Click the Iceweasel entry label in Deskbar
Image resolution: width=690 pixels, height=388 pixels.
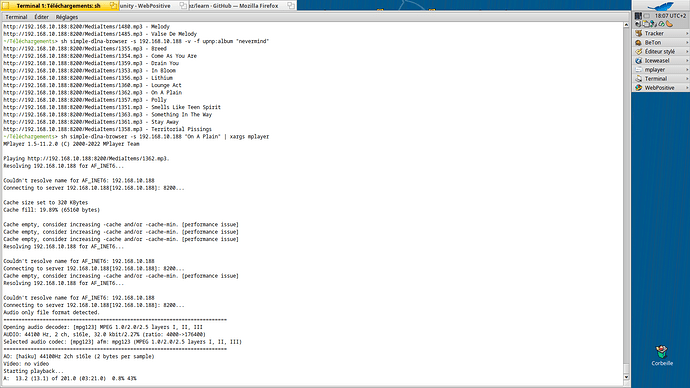click(657, 61)
